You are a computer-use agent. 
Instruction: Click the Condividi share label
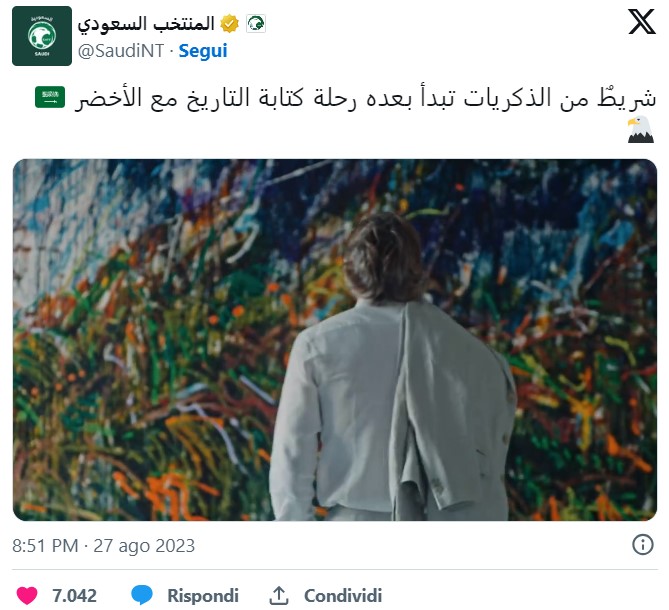coord(343,595)
